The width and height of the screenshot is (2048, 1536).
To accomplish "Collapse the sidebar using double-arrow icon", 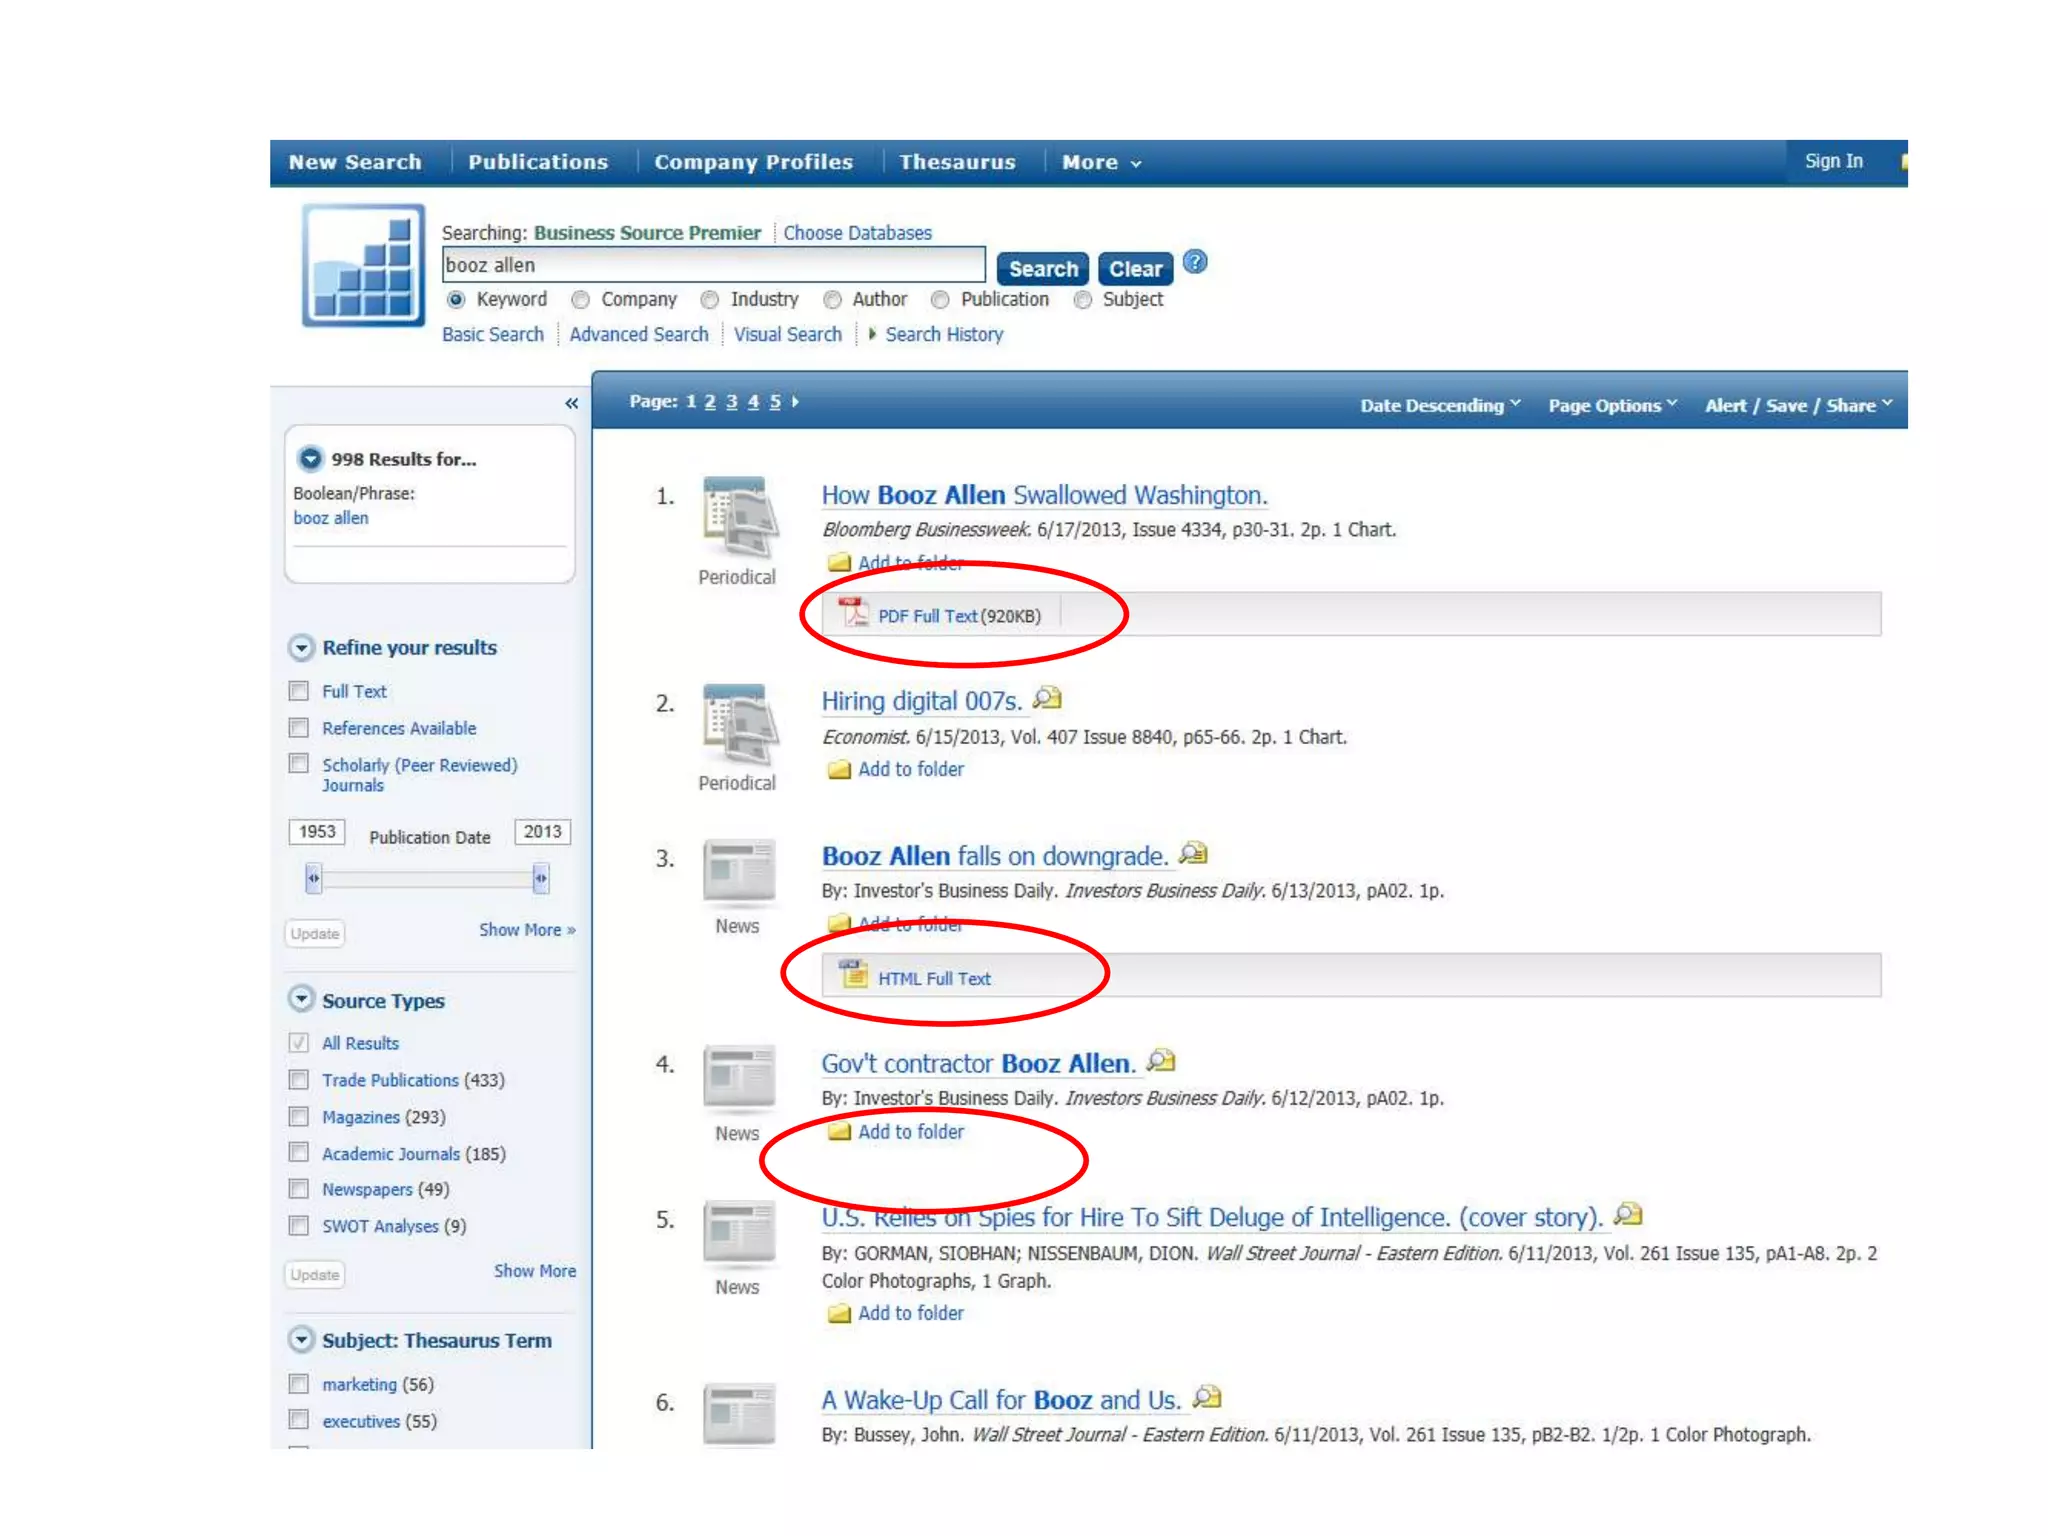I will (x=571, y=404).
